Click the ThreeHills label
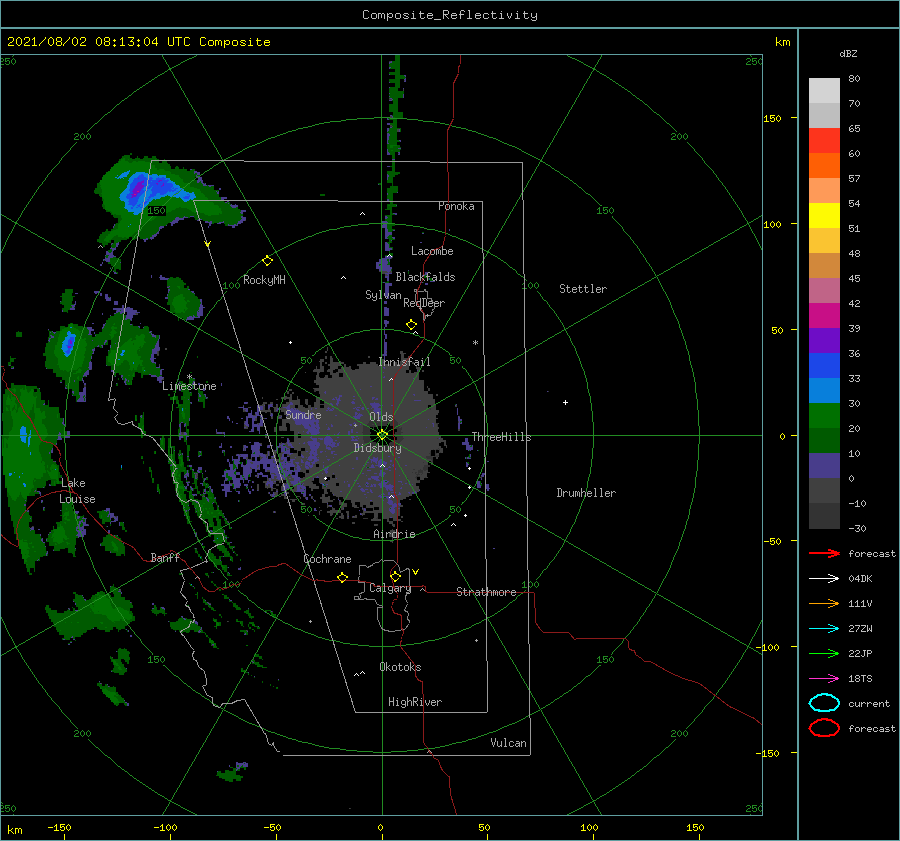 (x=501, y=437)
